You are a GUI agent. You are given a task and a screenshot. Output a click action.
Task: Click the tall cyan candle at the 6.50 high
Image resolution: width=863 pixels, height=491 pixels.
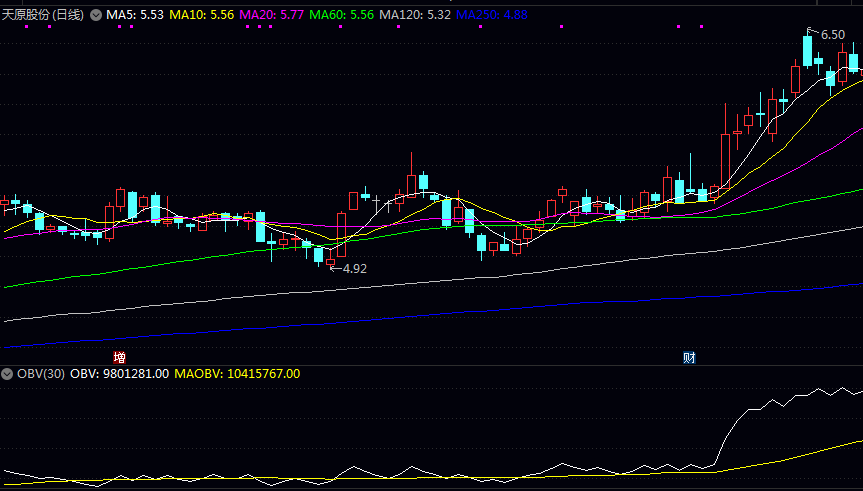[x=807, y=50]
